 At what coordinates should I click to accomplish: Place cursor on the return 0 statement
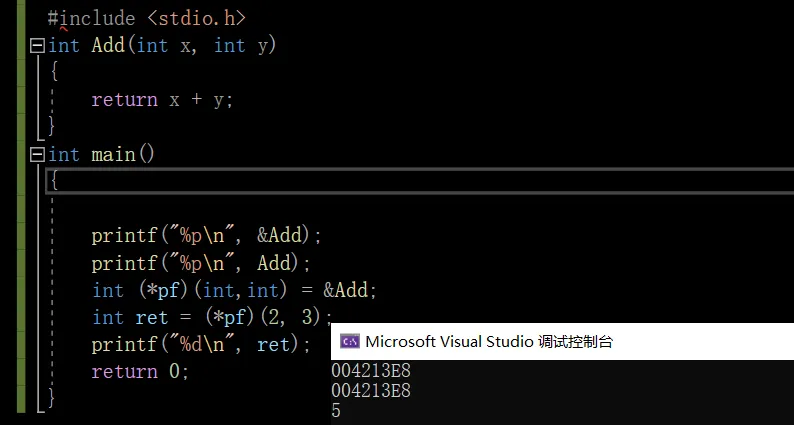[140, 371]
